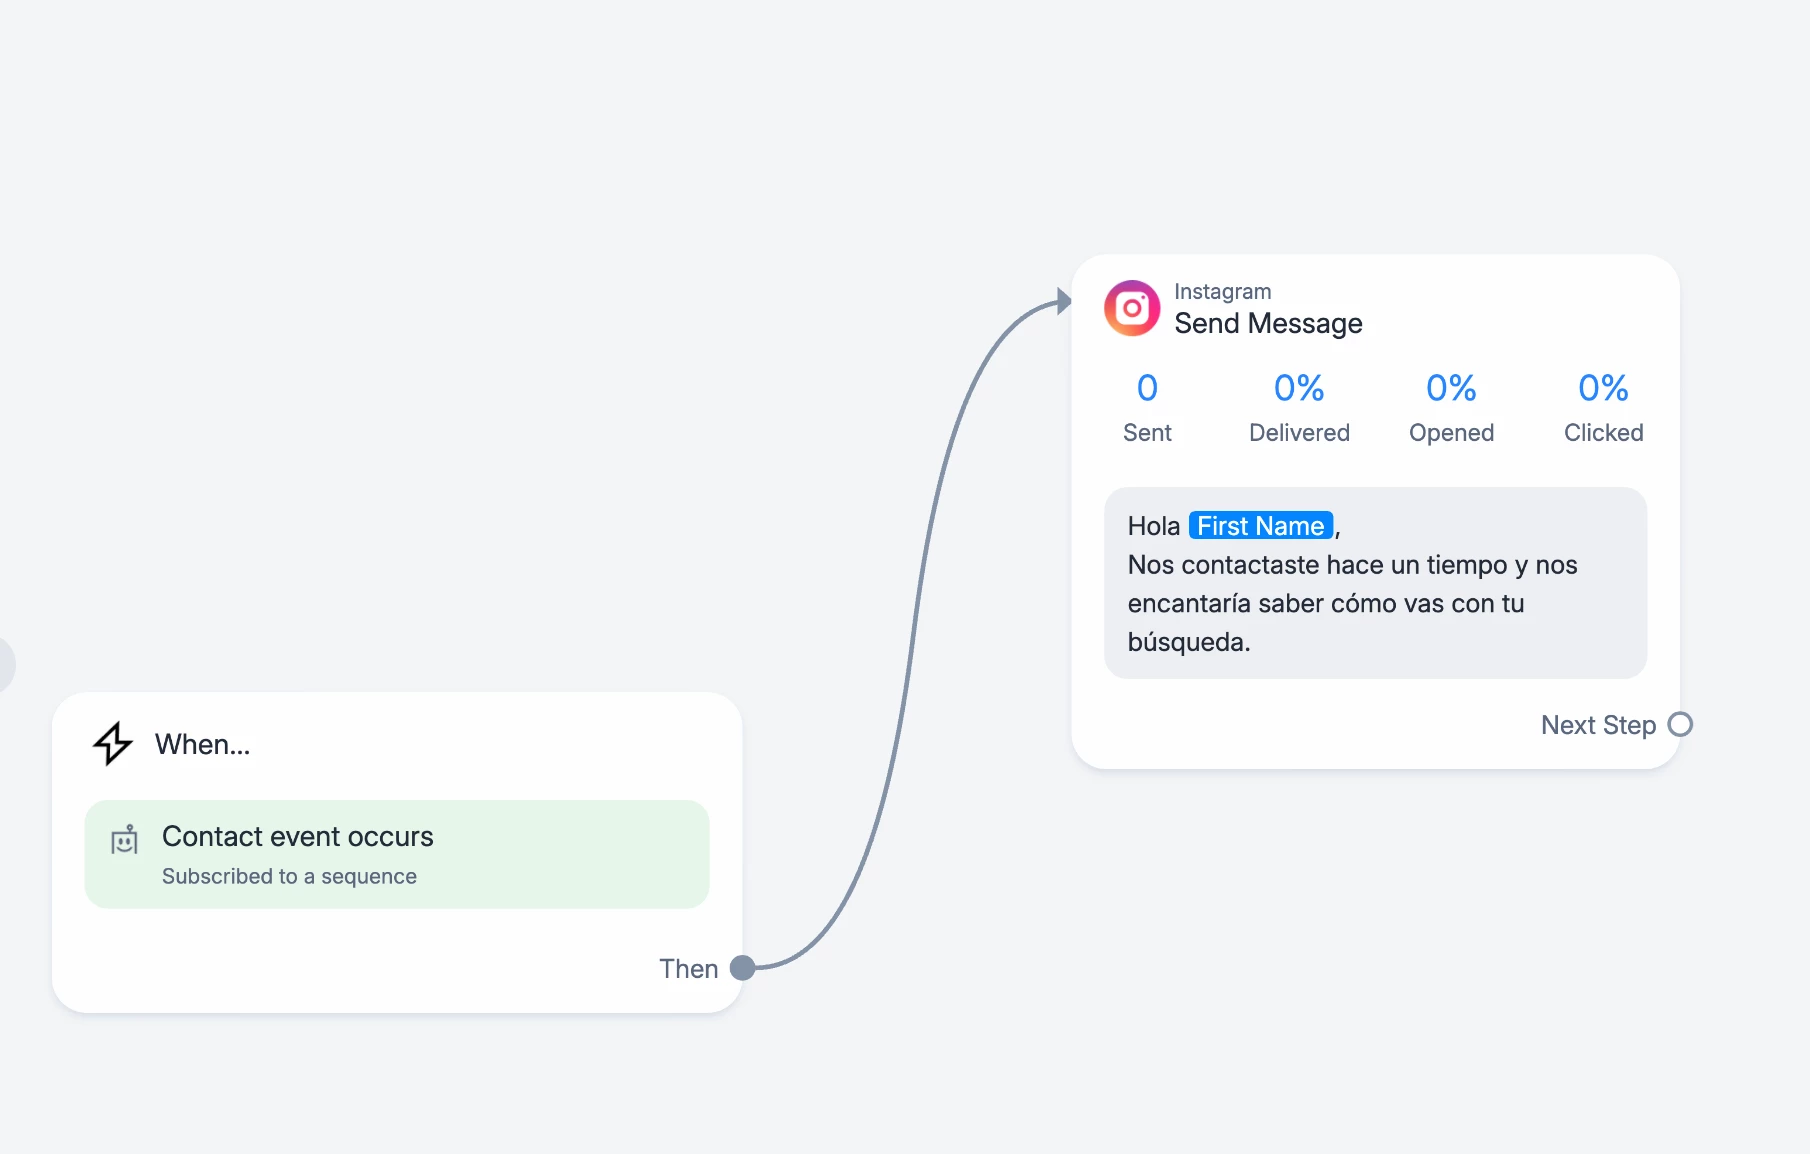Screen dimensions: 1810x1154
Task: Click the lightning bolt trigger icon
Action: (113, 744)
